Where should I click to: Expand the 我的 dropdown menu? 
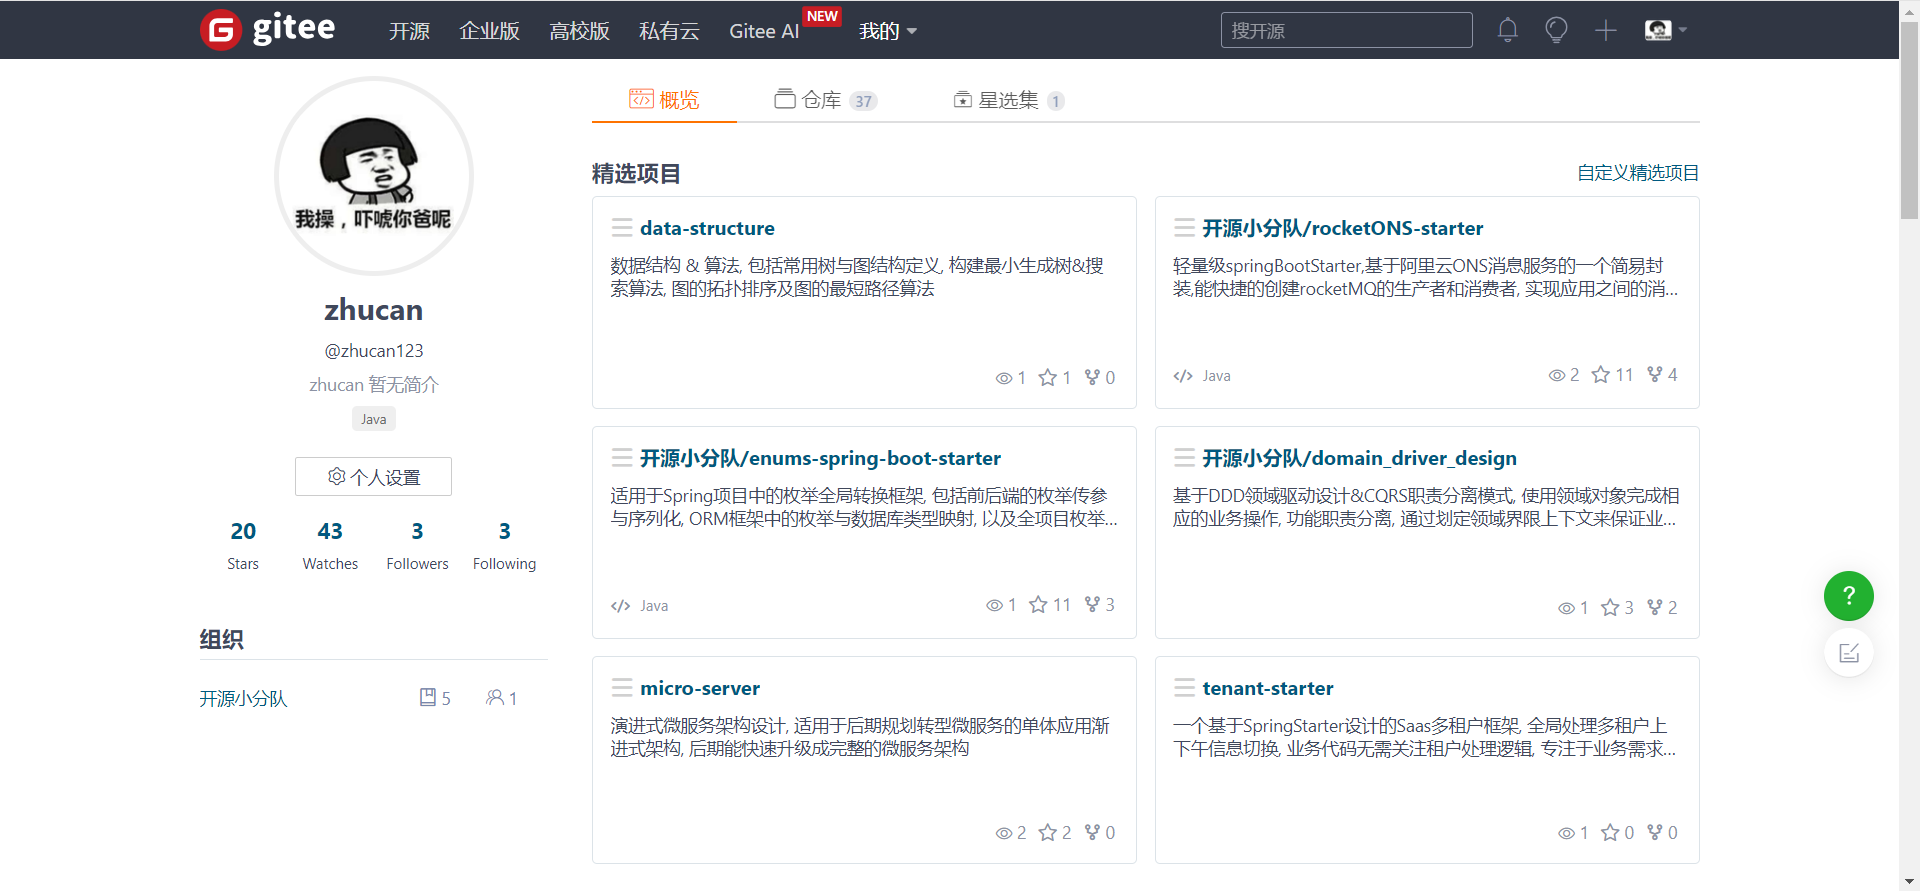point(888,31)
